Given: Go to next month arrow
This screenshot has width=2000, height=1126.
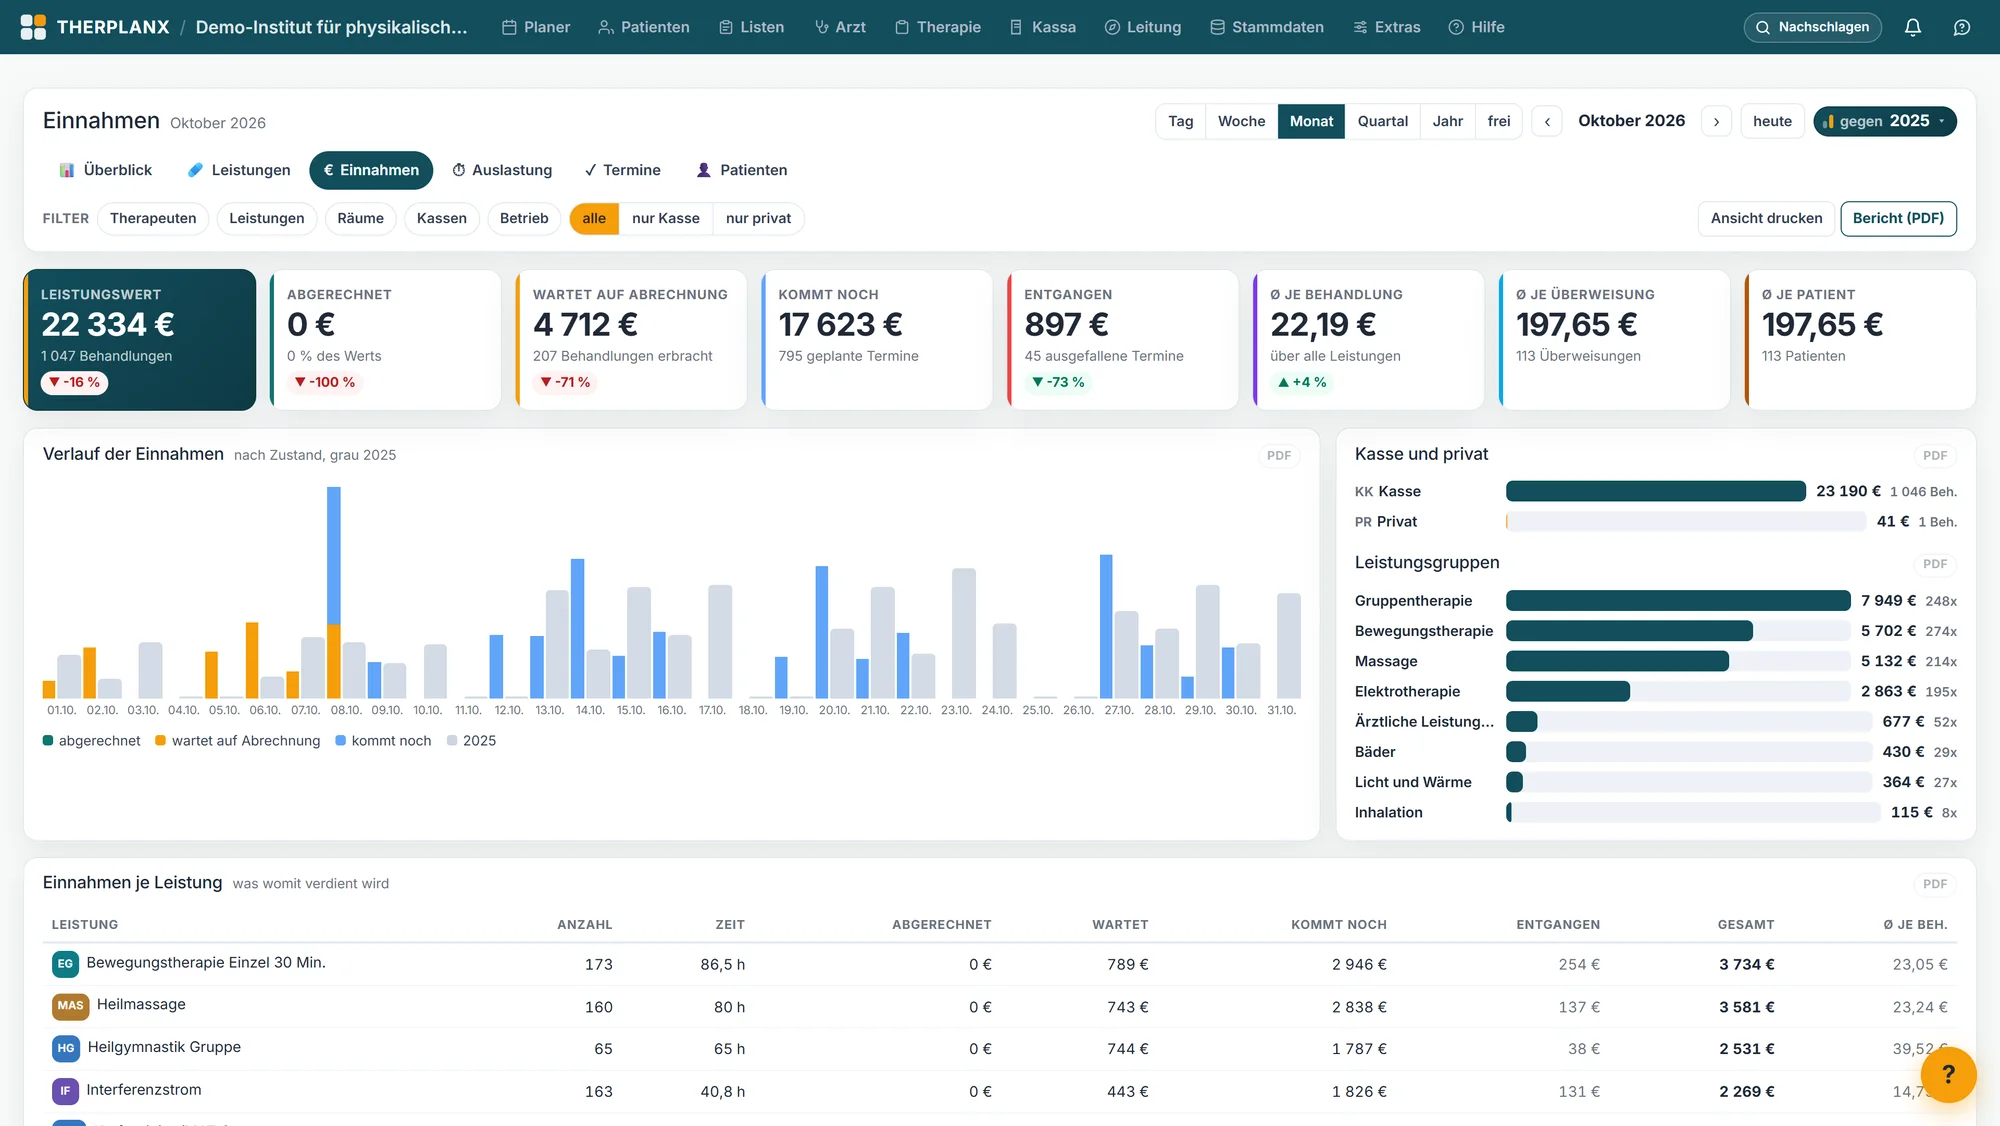Looking at the screenshot, I should coord(1716,121).
